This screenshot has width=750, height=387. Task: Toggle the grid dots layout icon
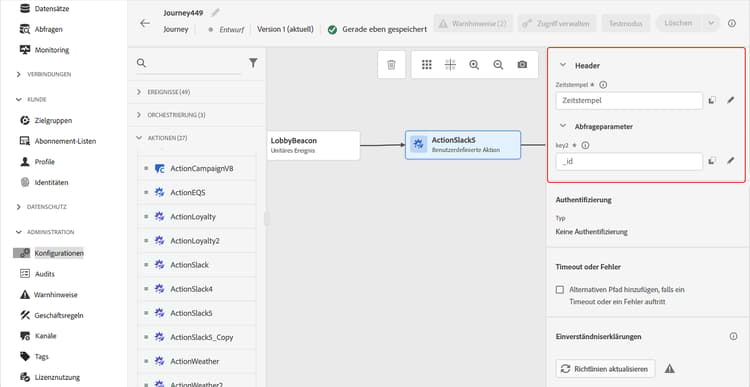click(x=427, y=65)
